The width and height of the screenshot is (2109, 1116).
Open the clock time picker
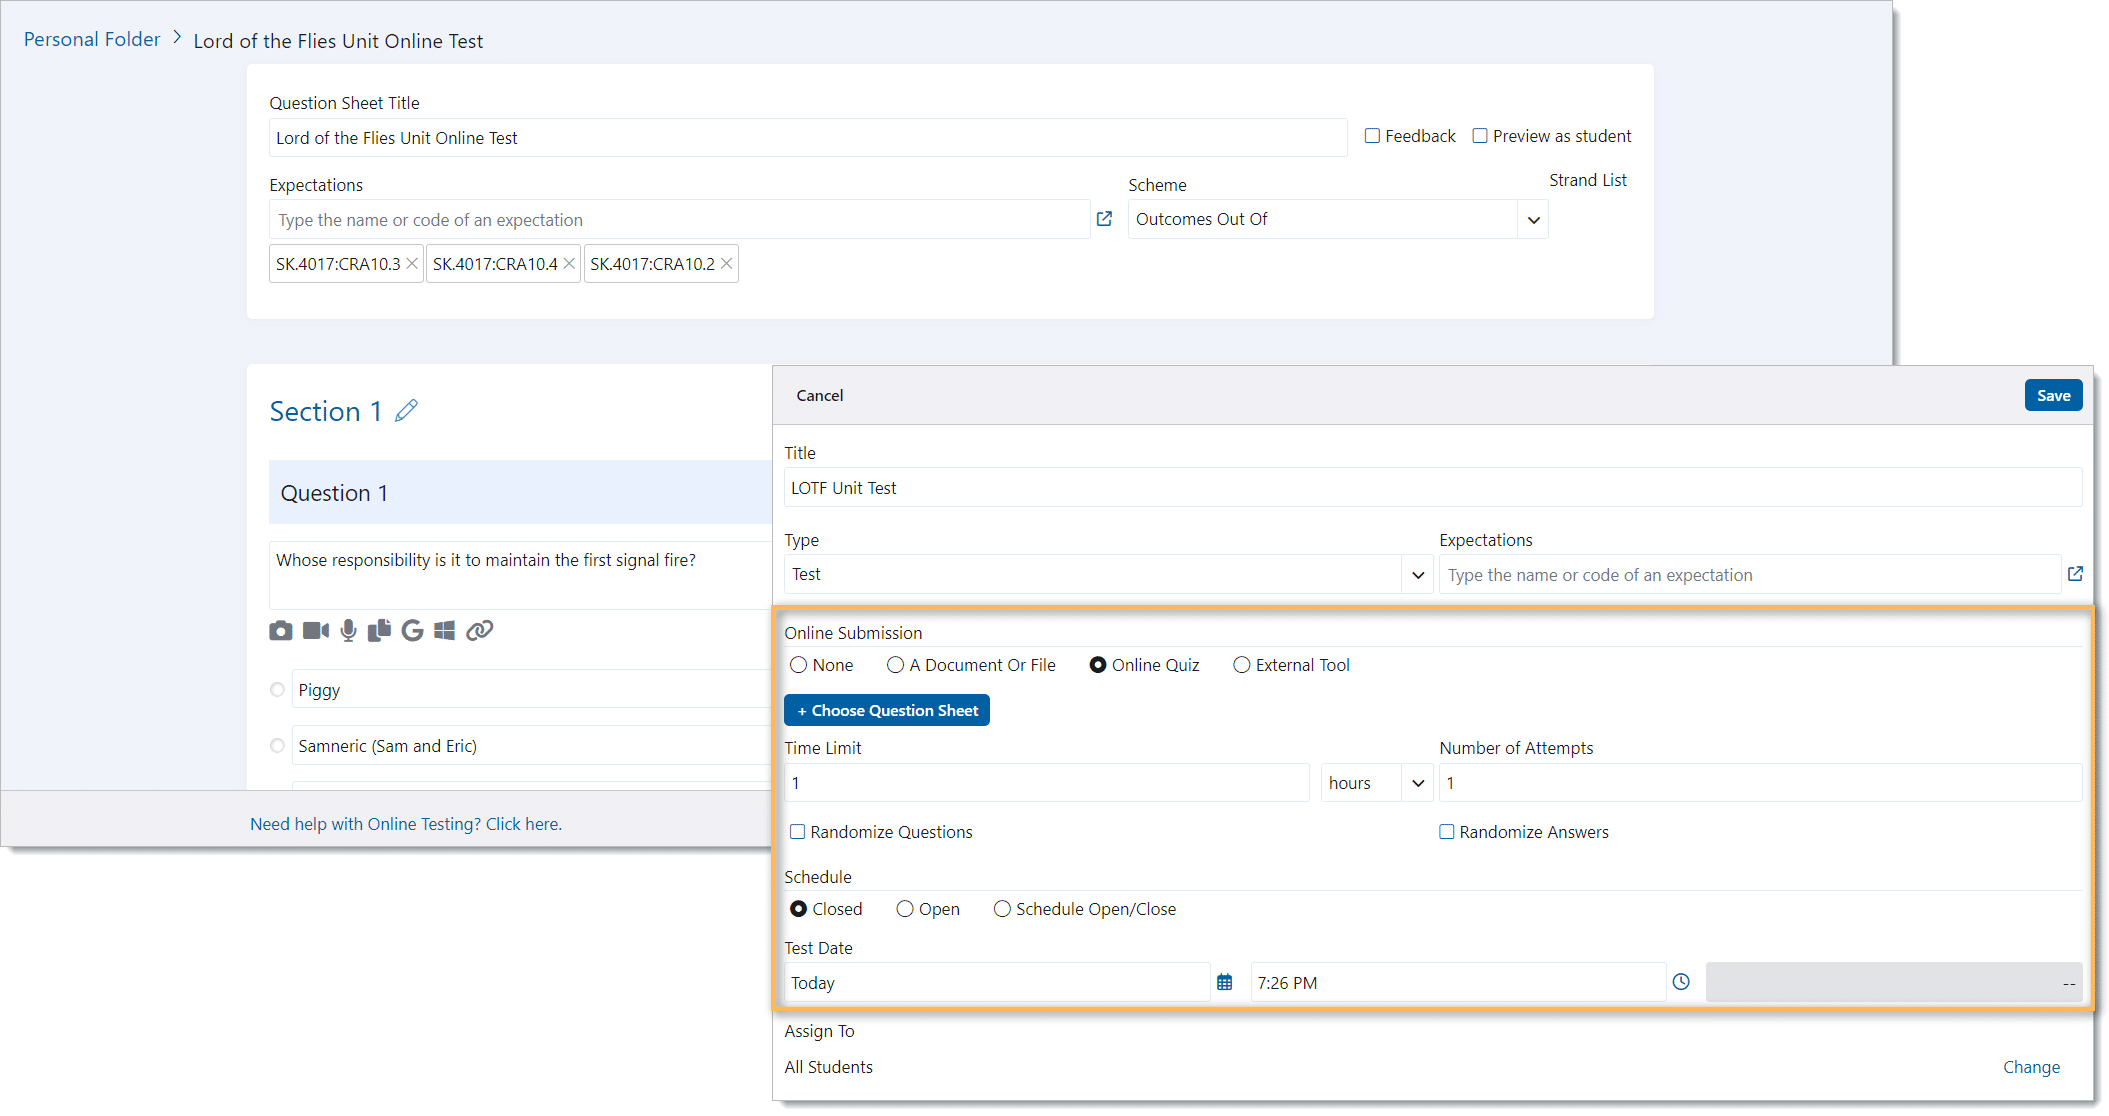pos(1681,983)
